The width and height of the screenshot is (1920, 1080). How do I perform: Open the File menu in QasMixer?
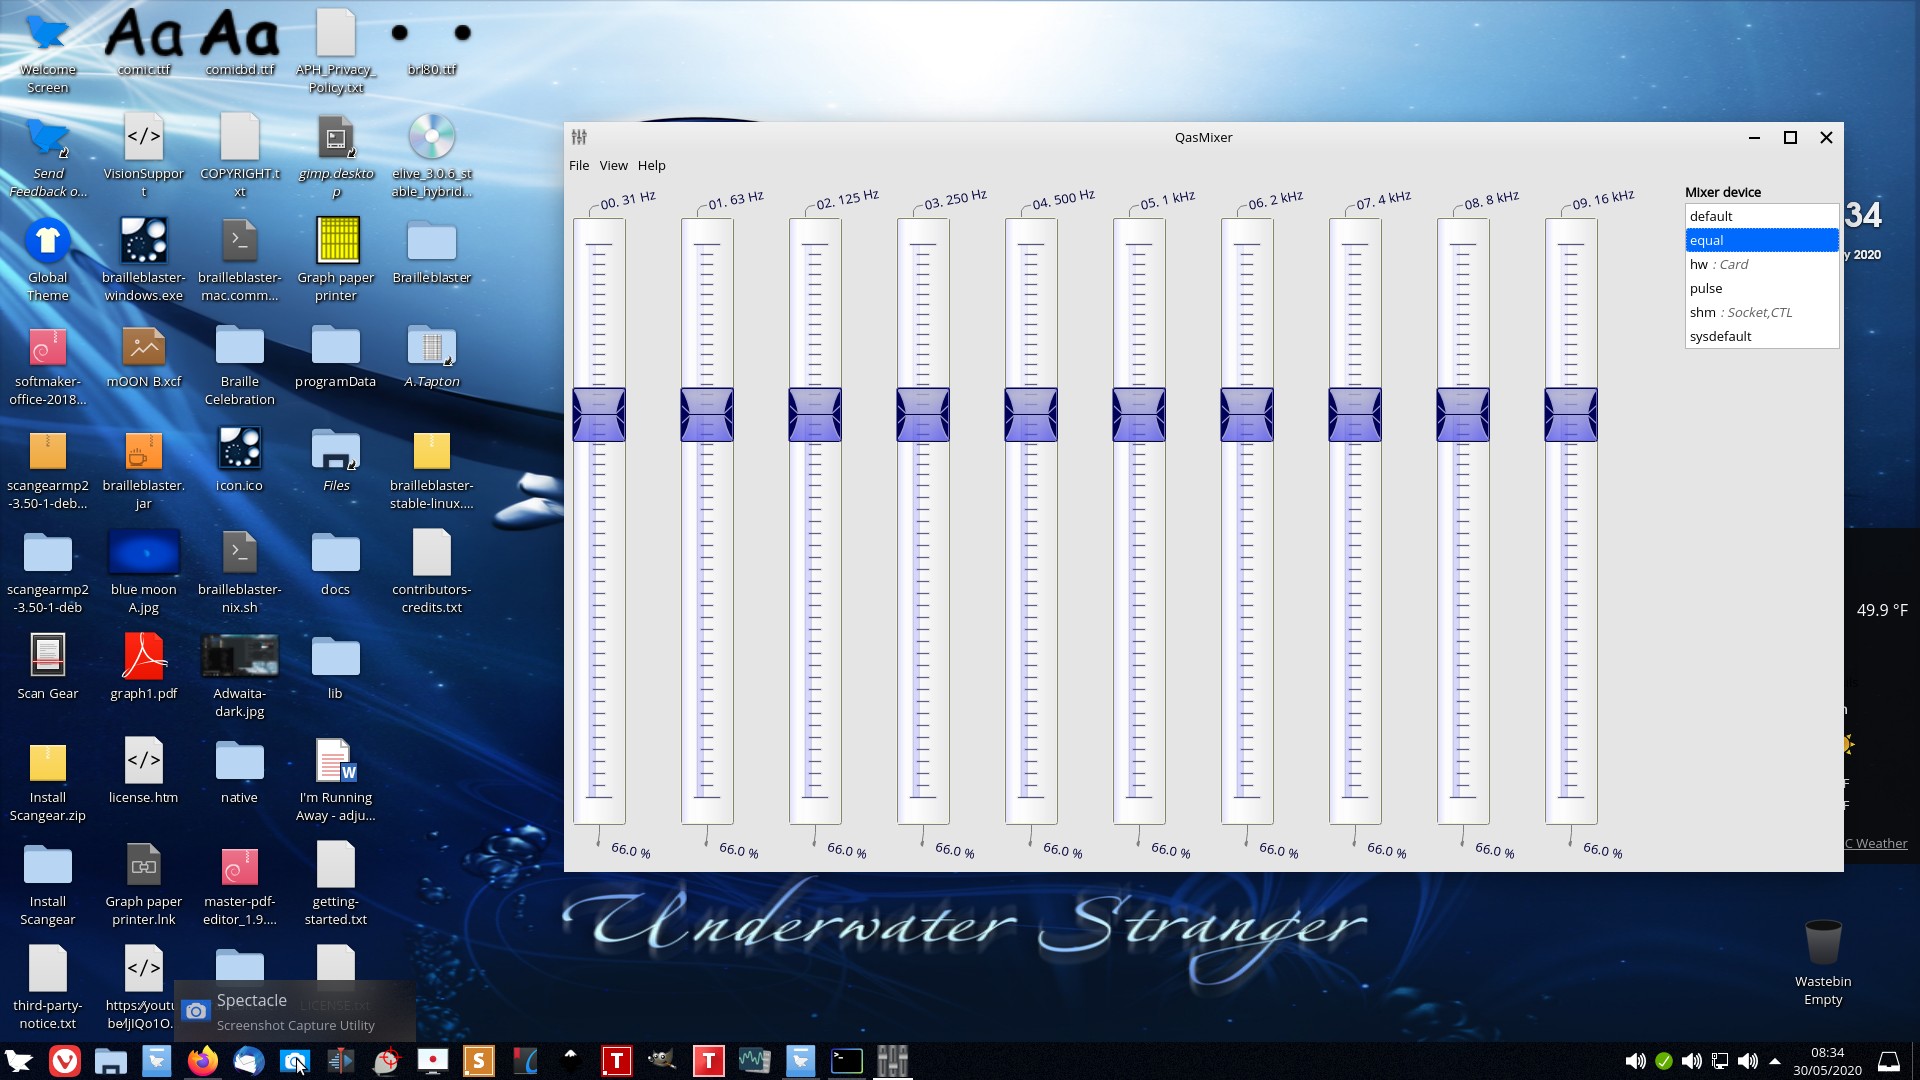(x=579, y=166)
